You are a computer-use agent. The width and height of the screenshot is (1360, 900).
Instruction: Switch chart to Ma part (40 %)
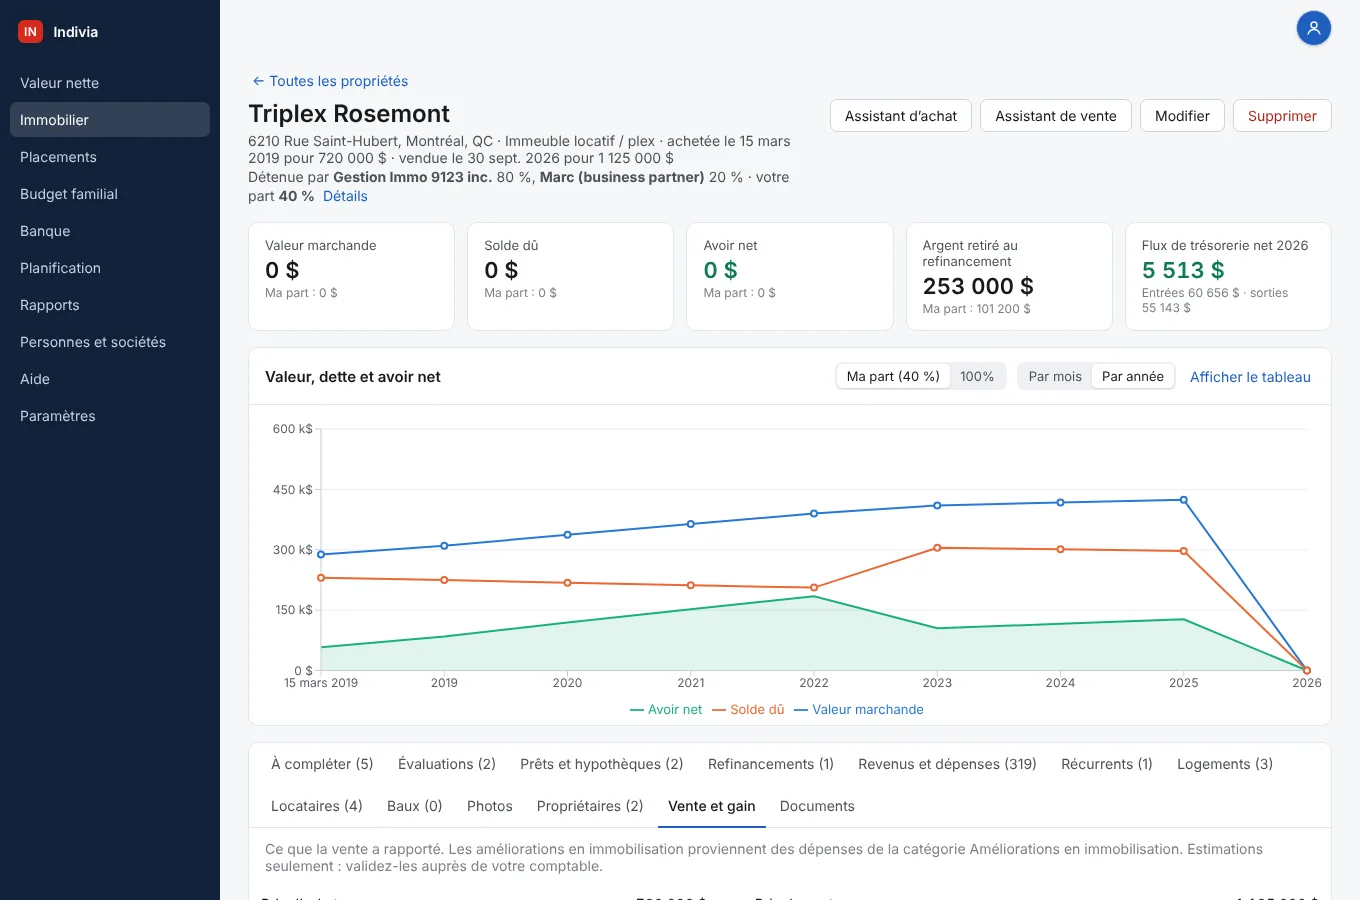click(x=893, y=377)
